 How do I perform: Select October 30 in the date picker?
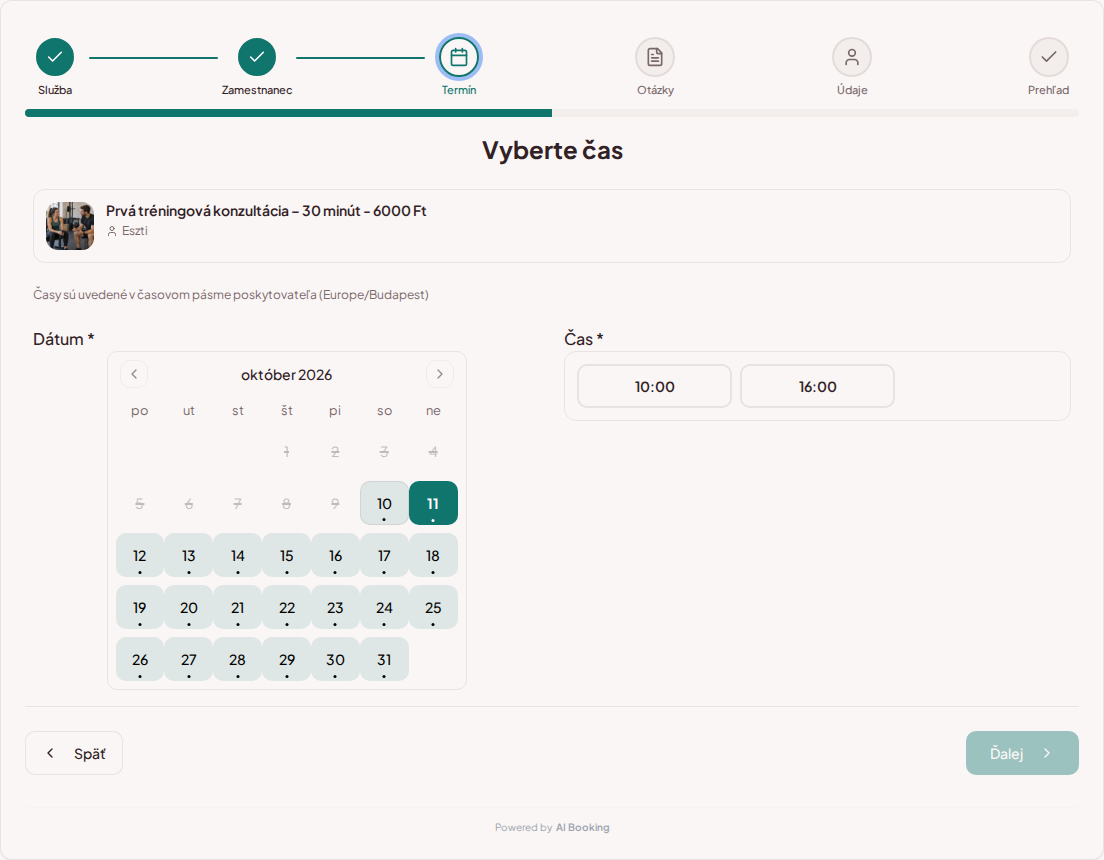coord(335,659)
